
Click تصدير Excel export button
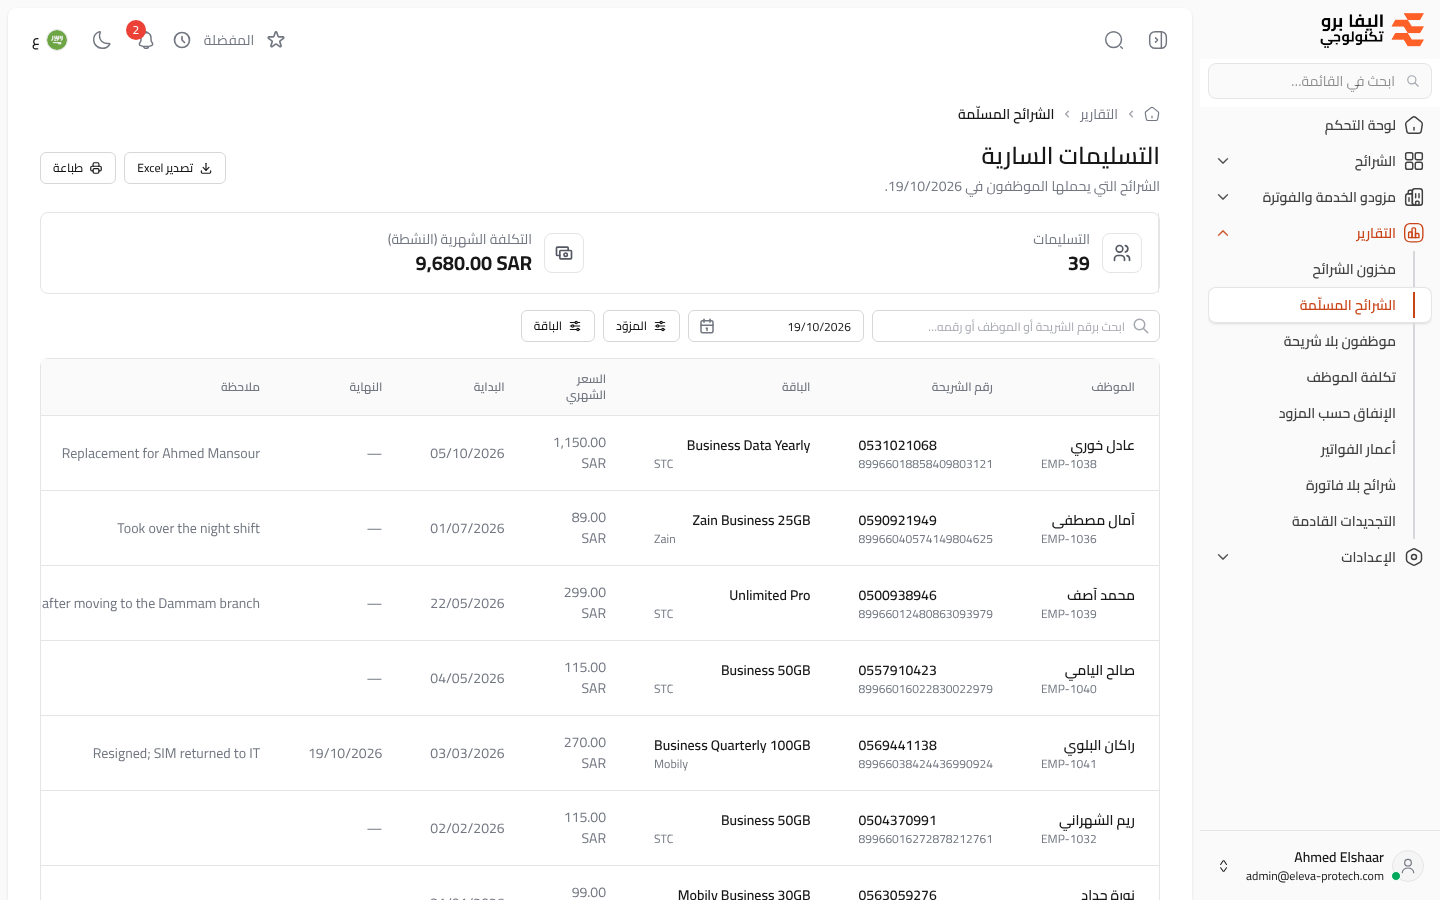(x=175, y=168)
